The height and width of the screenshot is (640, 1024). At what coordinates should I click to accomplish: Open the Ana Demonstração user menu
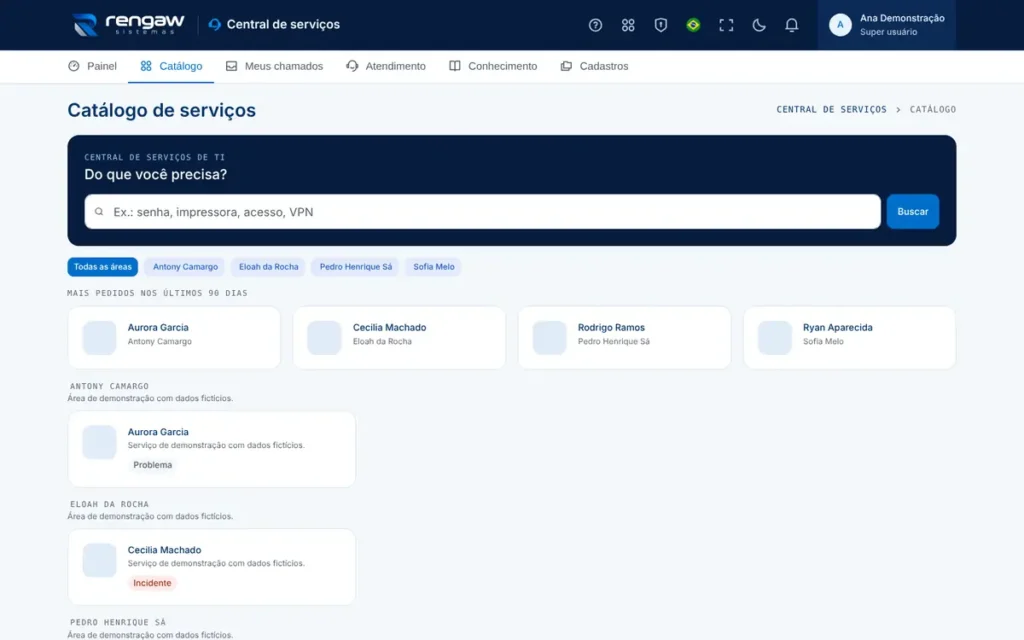point(886,25)
